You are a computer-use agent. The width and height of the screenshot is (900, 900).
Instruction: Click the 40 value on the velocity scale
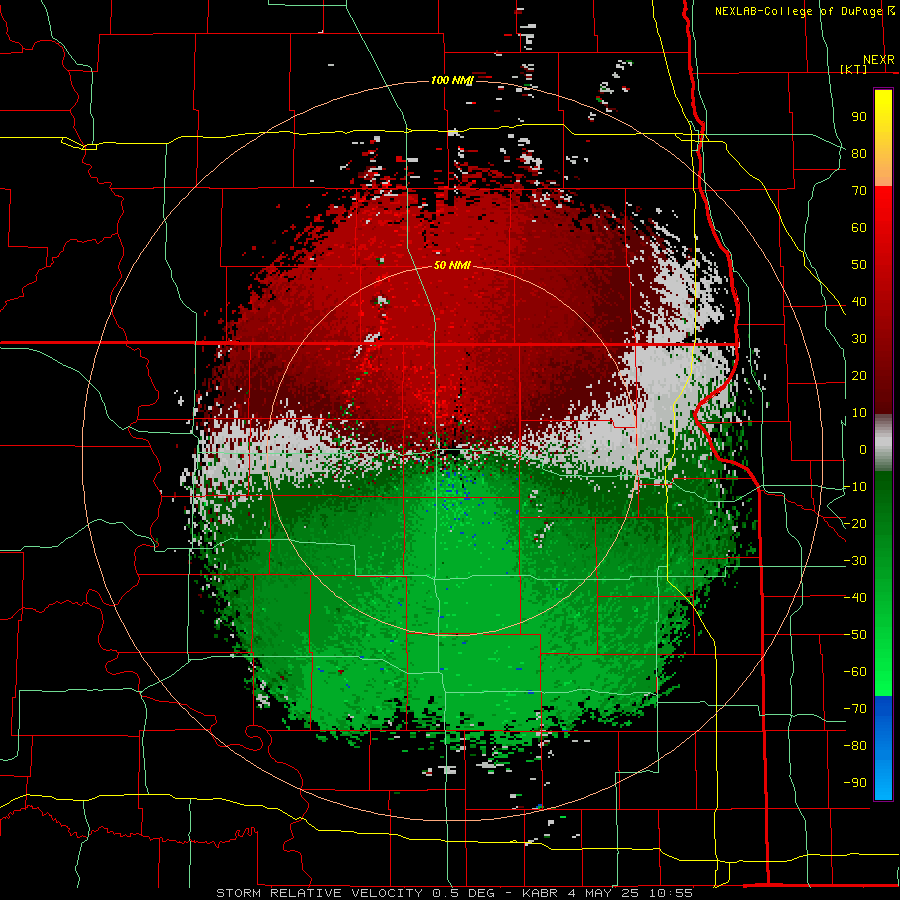859,301
